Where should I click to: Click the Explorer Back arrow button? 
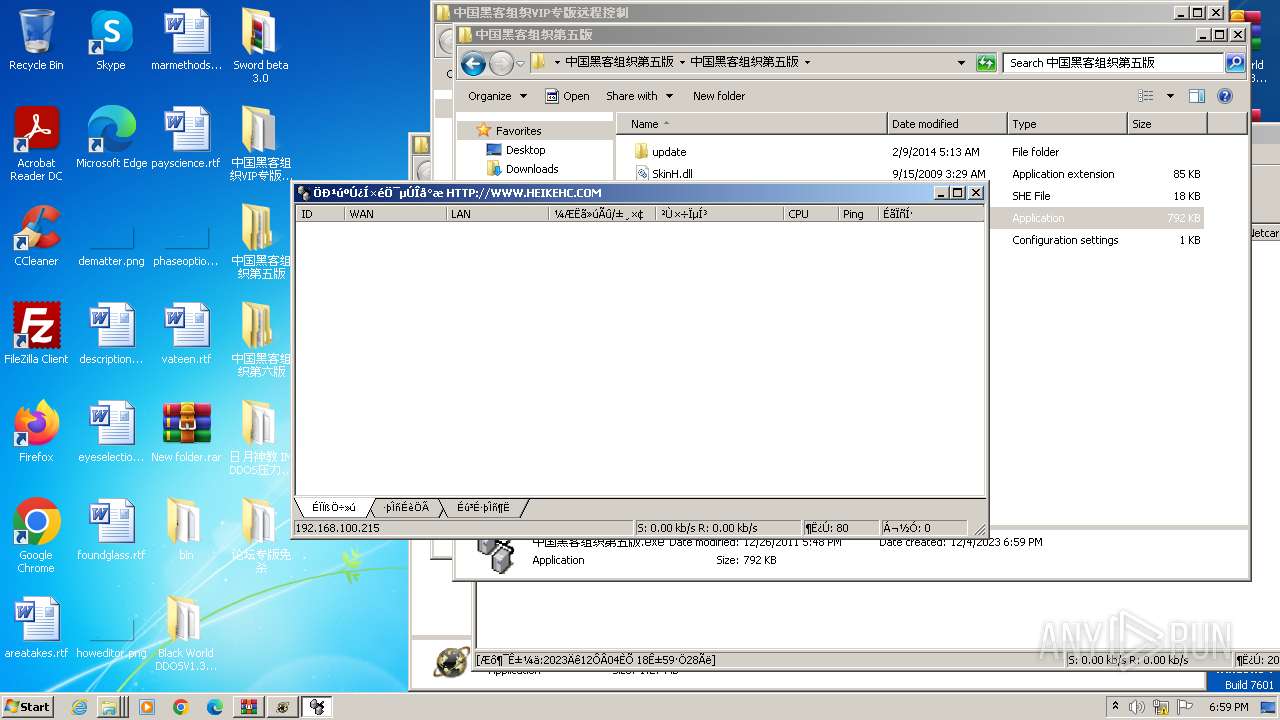[473, 64]
